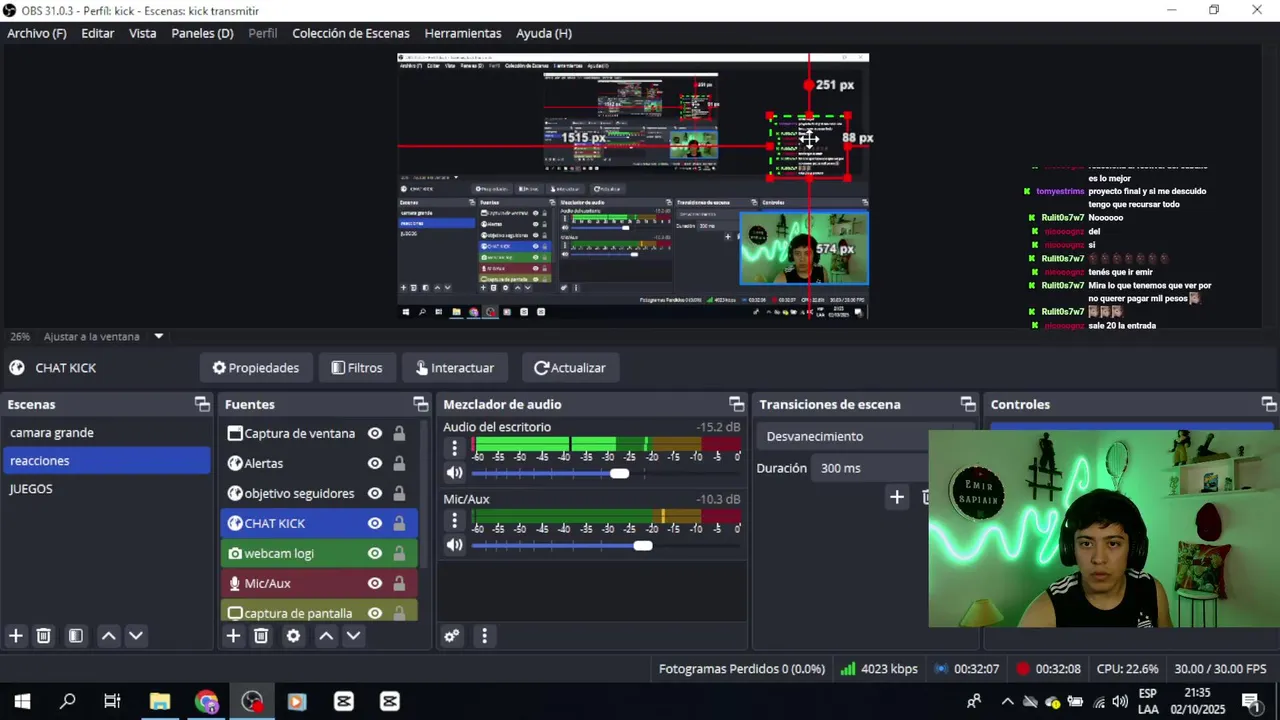
Task: Move scene down arrow in Escenas
Action: pos(136,636)
